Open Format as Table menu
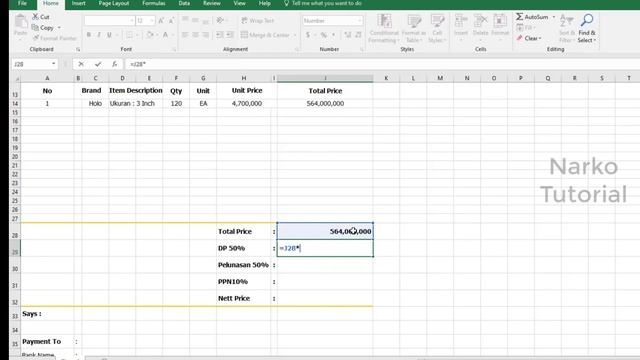Image resolution: width=640 pixels, height=360 pixels. point(413,28)
